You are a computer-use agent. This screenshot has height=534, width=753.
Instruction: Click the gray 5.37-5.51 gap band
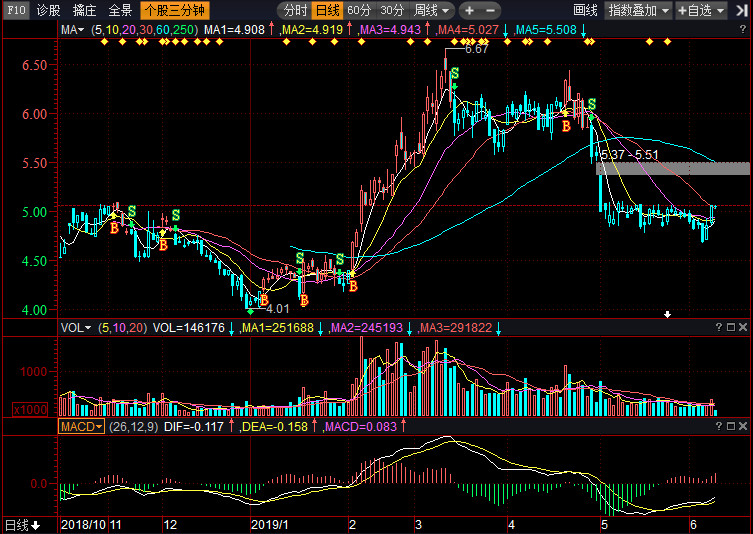coord(672,169)
